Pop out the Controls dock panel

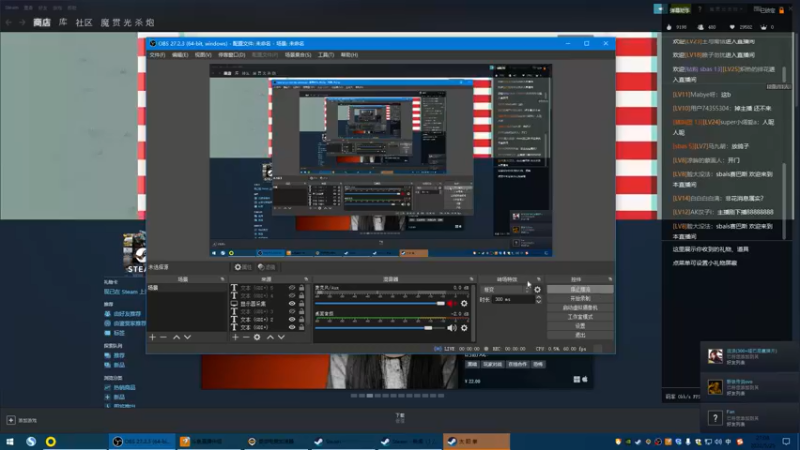pyautogui.click(x=610, y=279)
